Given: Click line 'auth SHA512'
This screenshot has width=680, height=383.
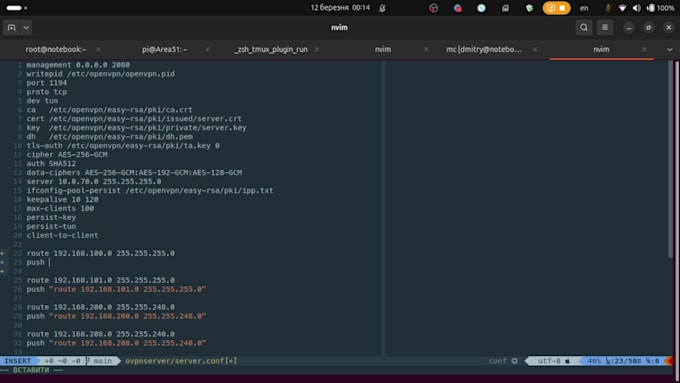Looking at the screenshot, I should coord(51,164).
